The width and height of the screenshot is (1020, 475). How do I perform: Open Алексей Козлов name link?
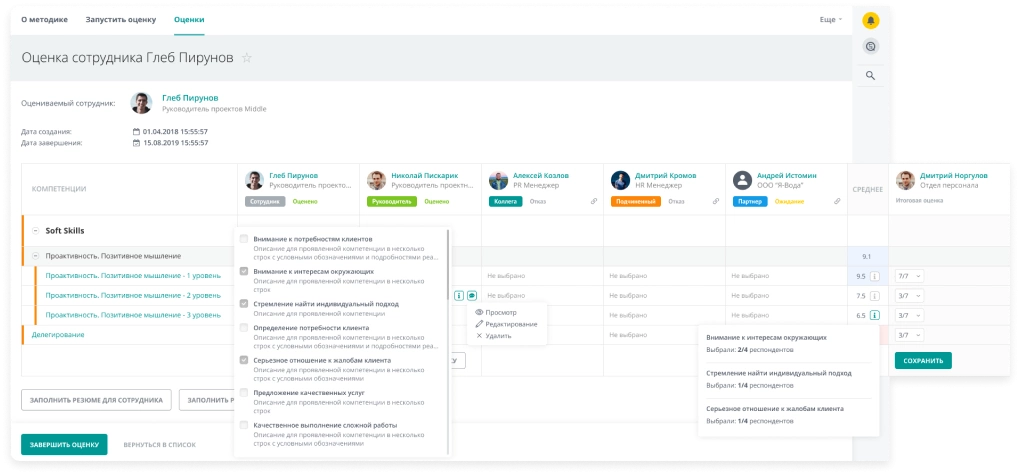541,176
